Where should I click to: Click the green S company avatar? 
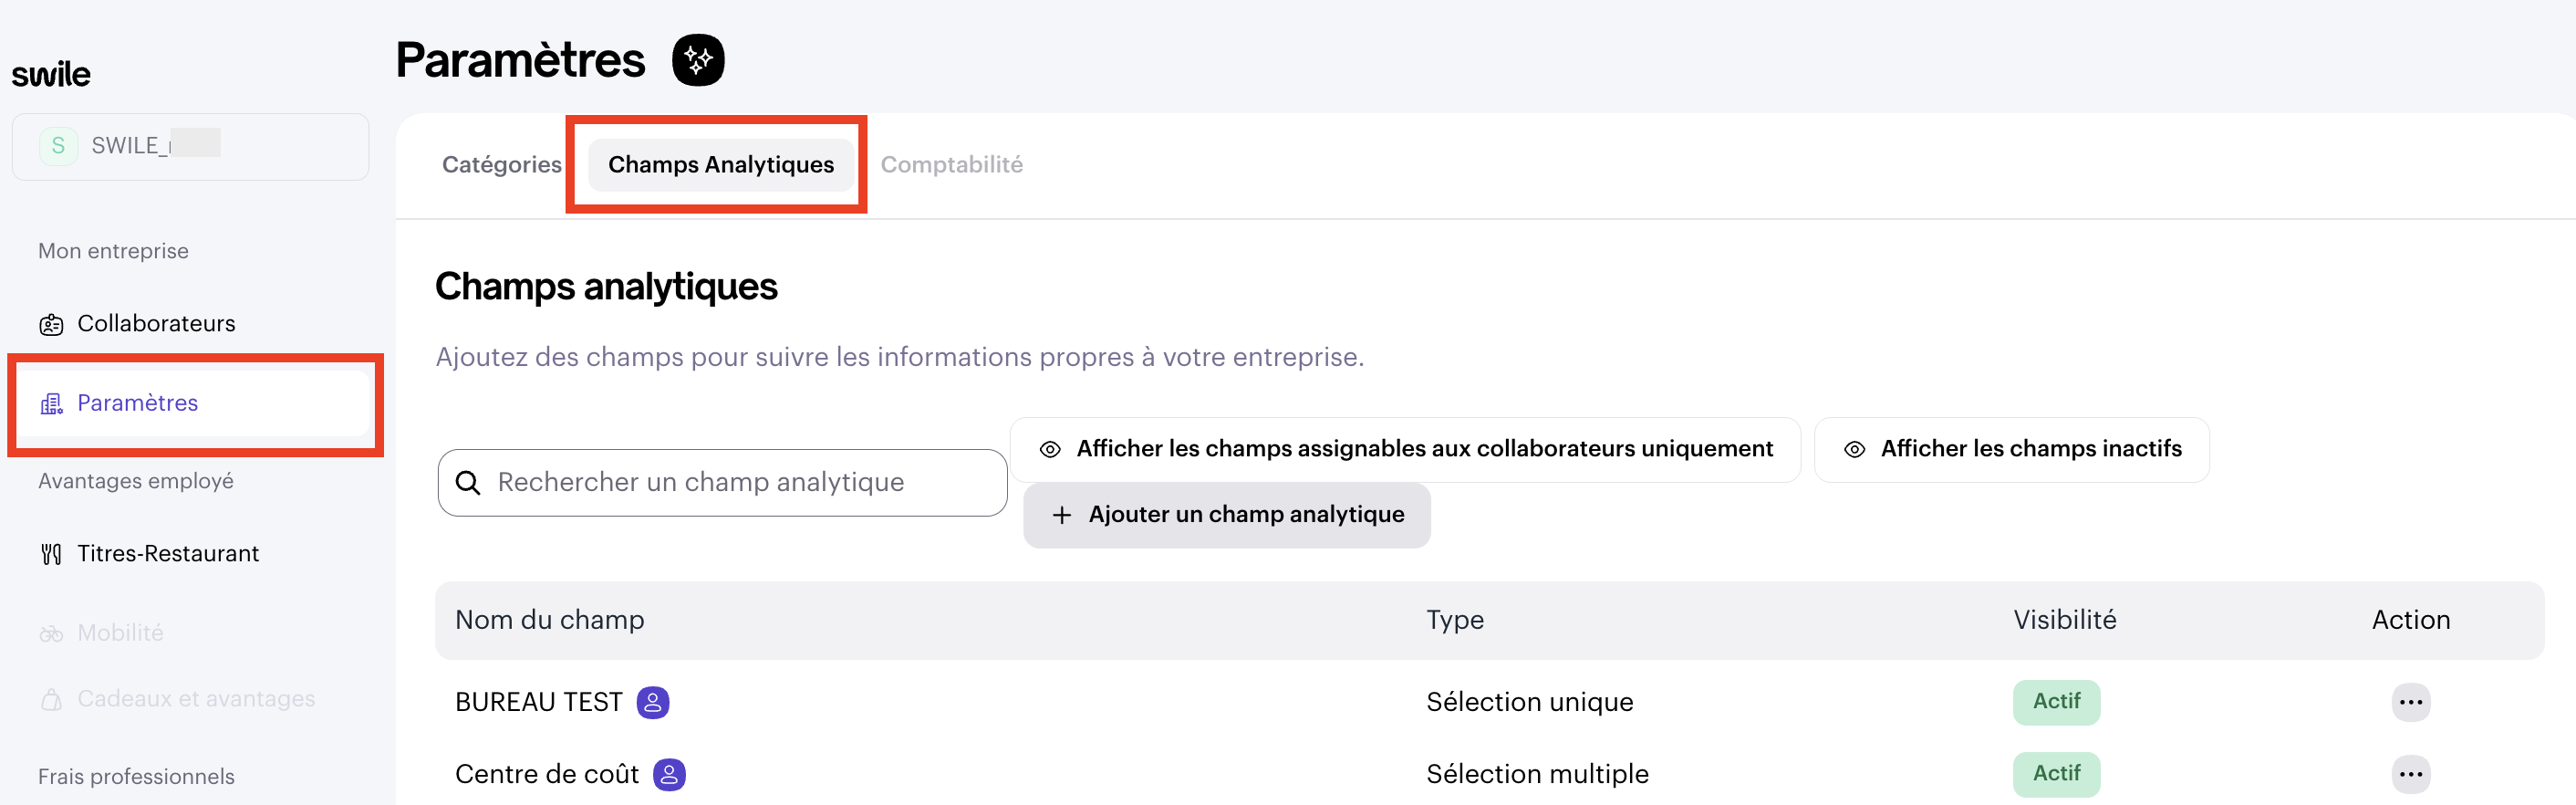(x=58, y=146)
